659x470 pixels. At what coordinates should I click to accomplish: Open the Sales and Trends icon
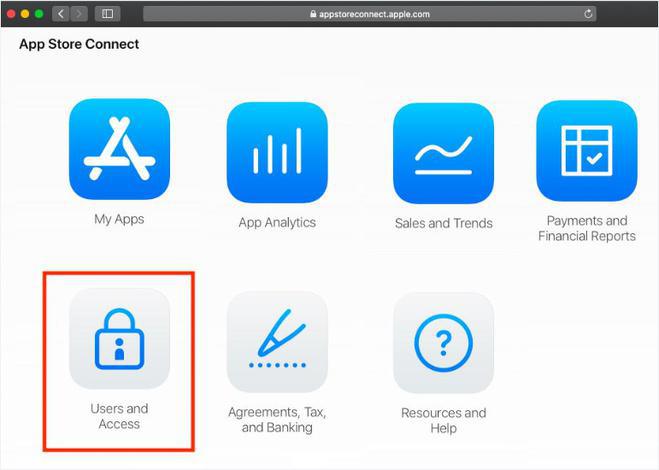(443, 153)
